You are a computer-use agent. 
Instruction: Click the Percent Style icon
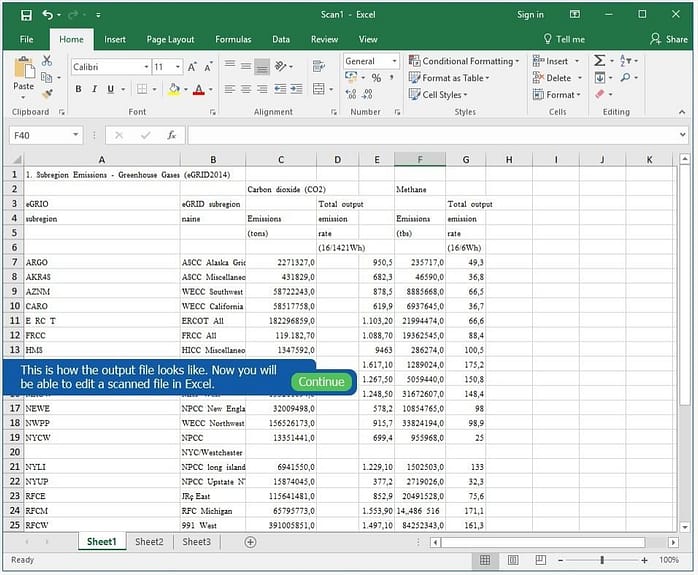coord(376,78)
